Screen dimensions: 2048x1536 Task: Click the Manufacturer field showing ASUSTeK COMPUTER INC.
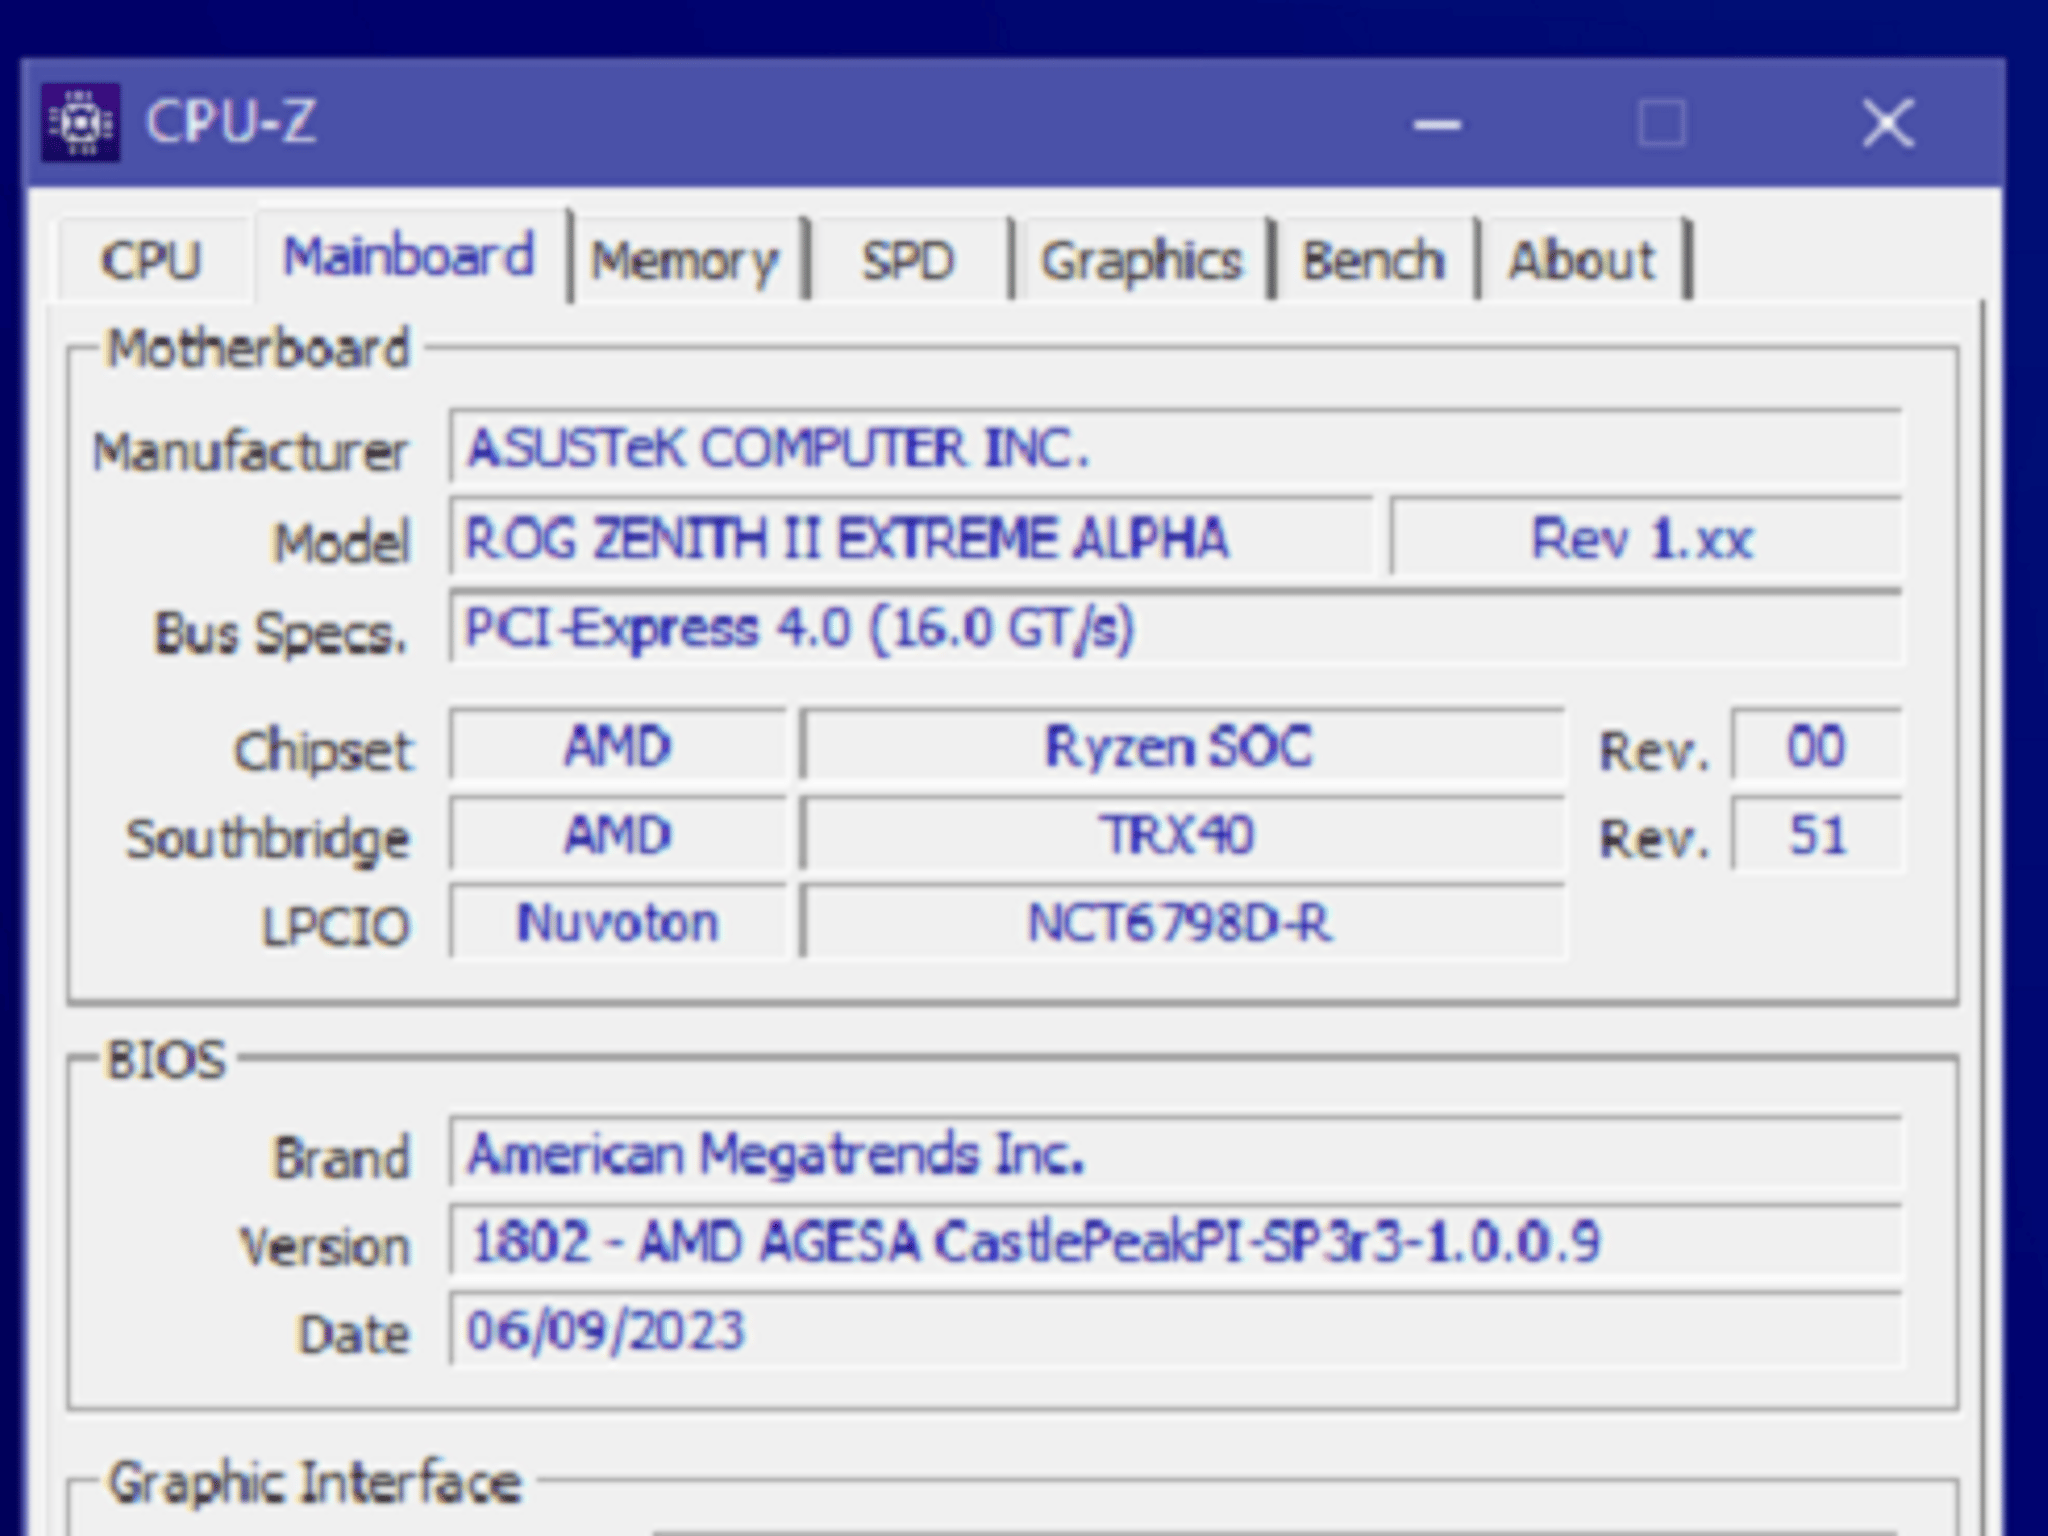pos(1170,450)
